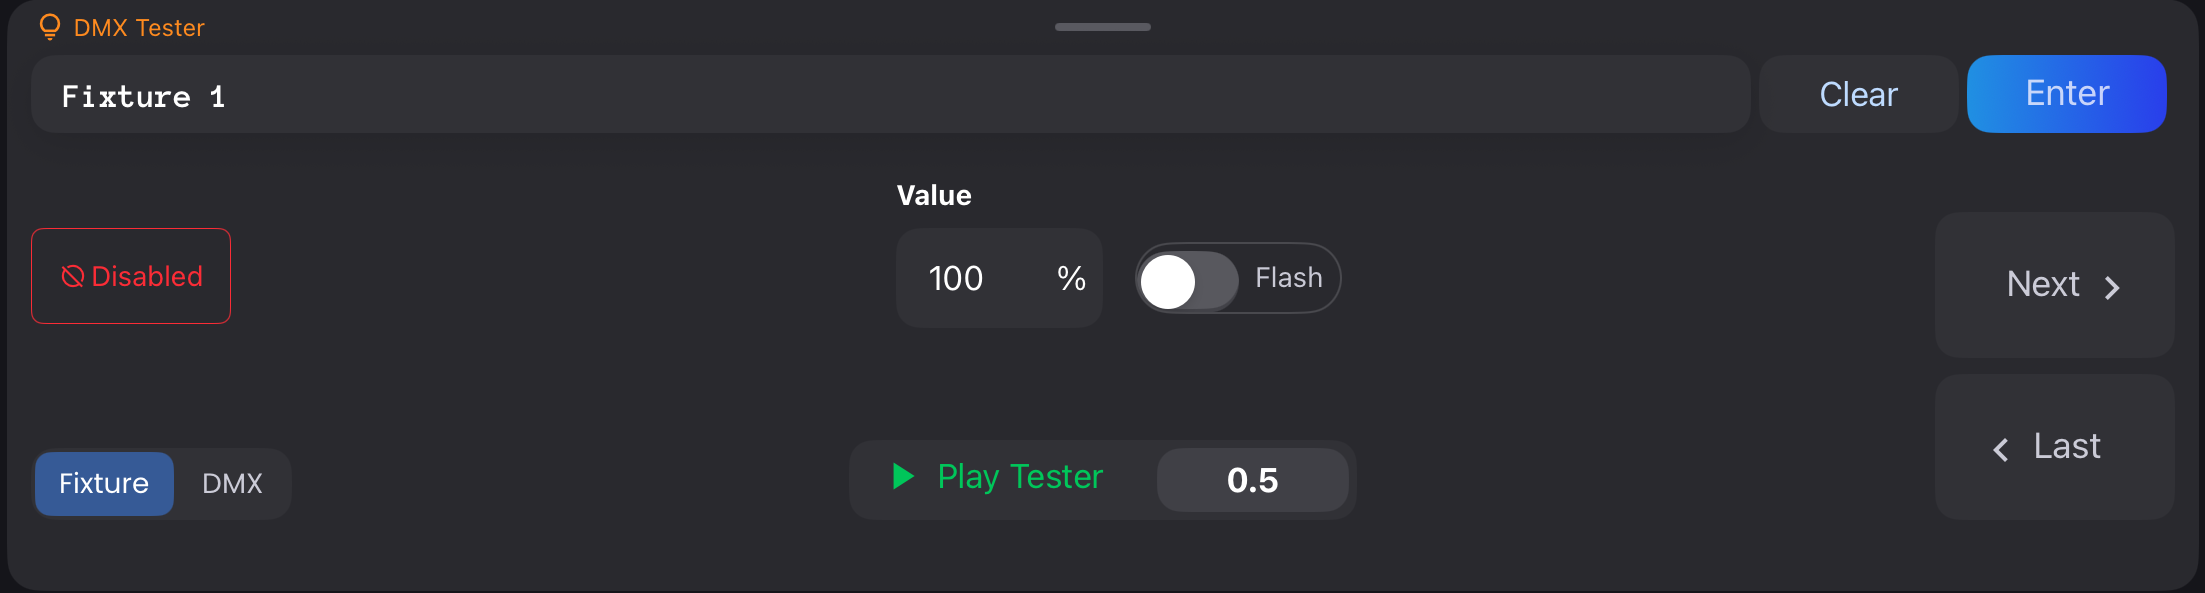Switch to the DMX tab
Screen dimensions: 2205x593
coord(232,484)
